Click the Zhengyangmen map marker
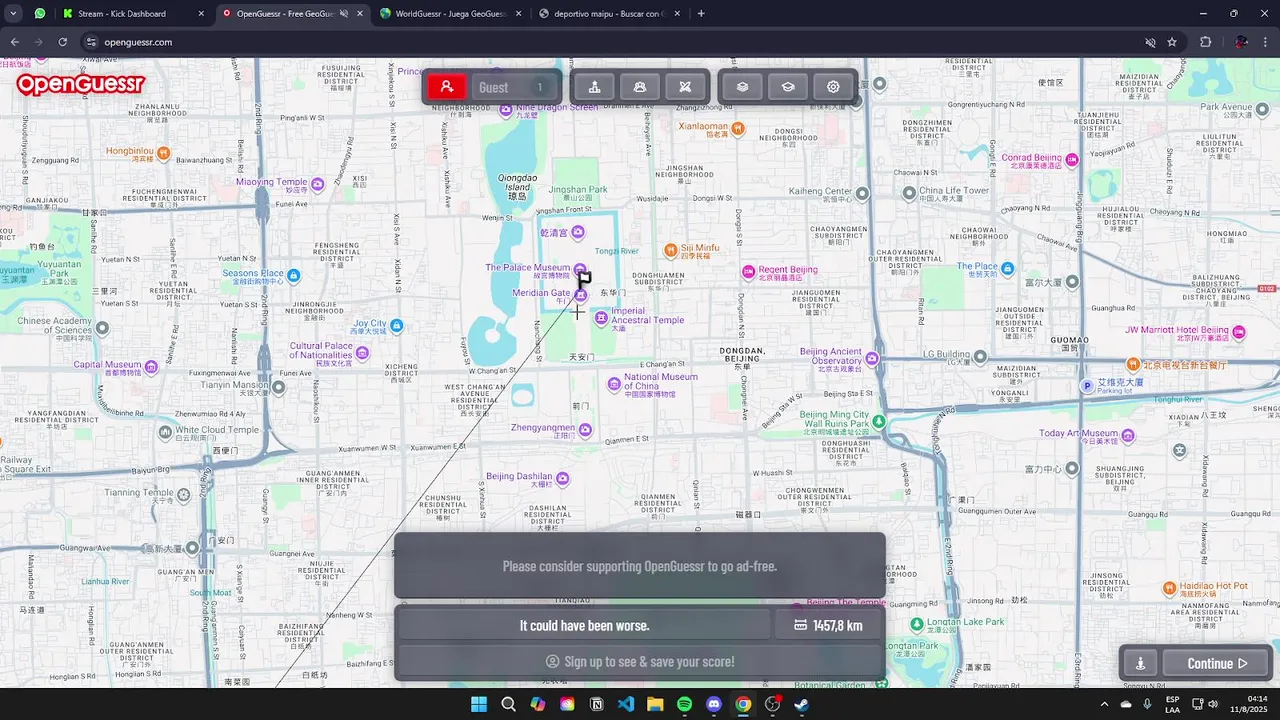 tap(585, 430)
